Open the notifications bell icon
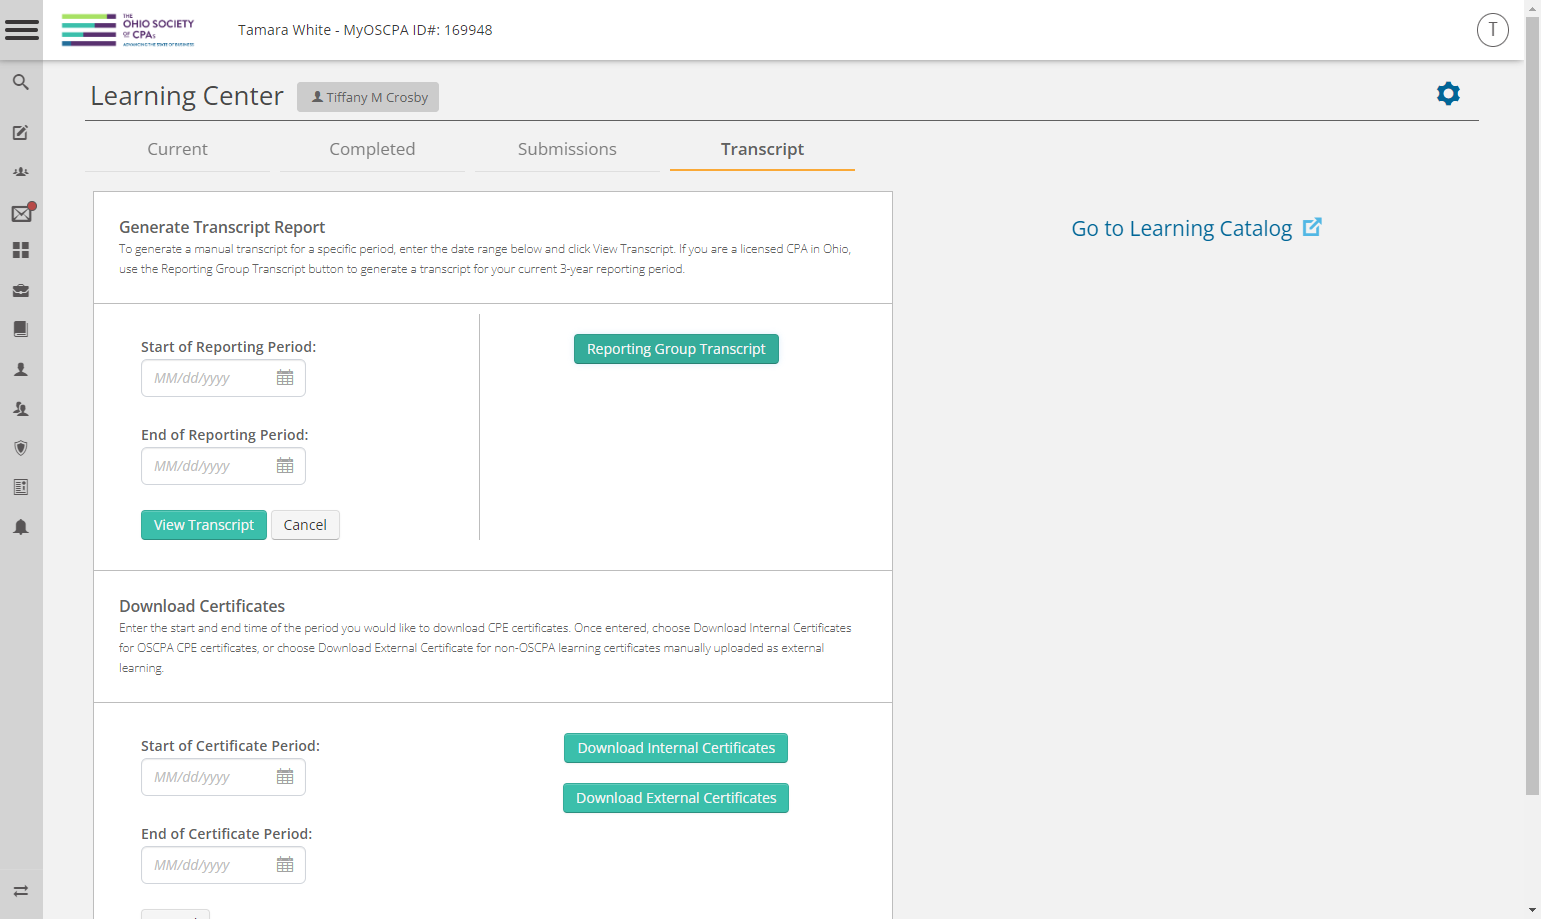The width and height of the screenshot is (1541, 919). 20,527
